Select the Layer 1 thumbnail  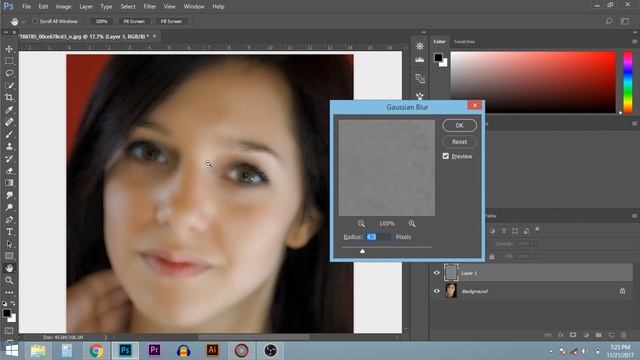451,273
